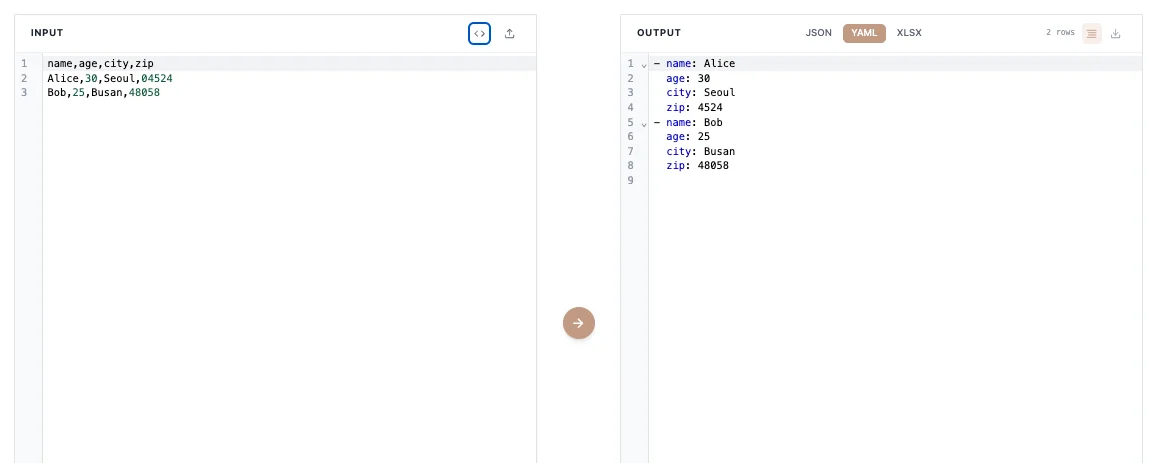The width and height of the screenshot is (1158, 463).
Task: Click output line 'zip: 4524'
Action: coord(694,108)
